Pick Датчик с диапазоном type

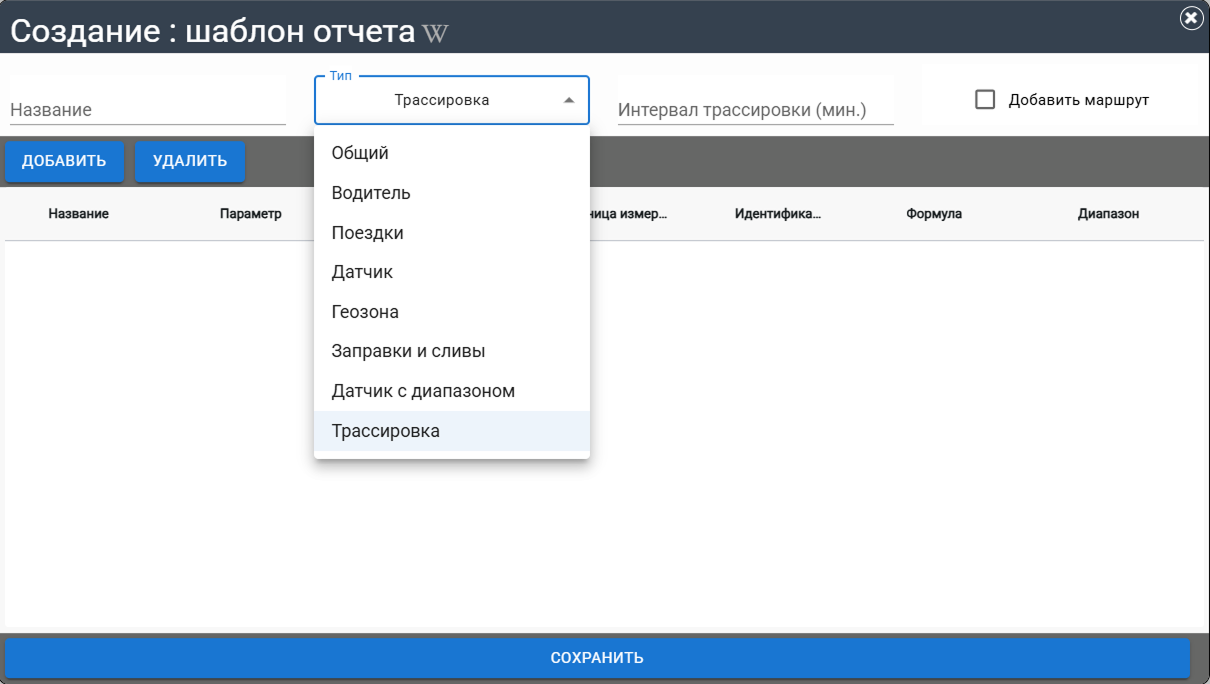click(x=423, y=391)
